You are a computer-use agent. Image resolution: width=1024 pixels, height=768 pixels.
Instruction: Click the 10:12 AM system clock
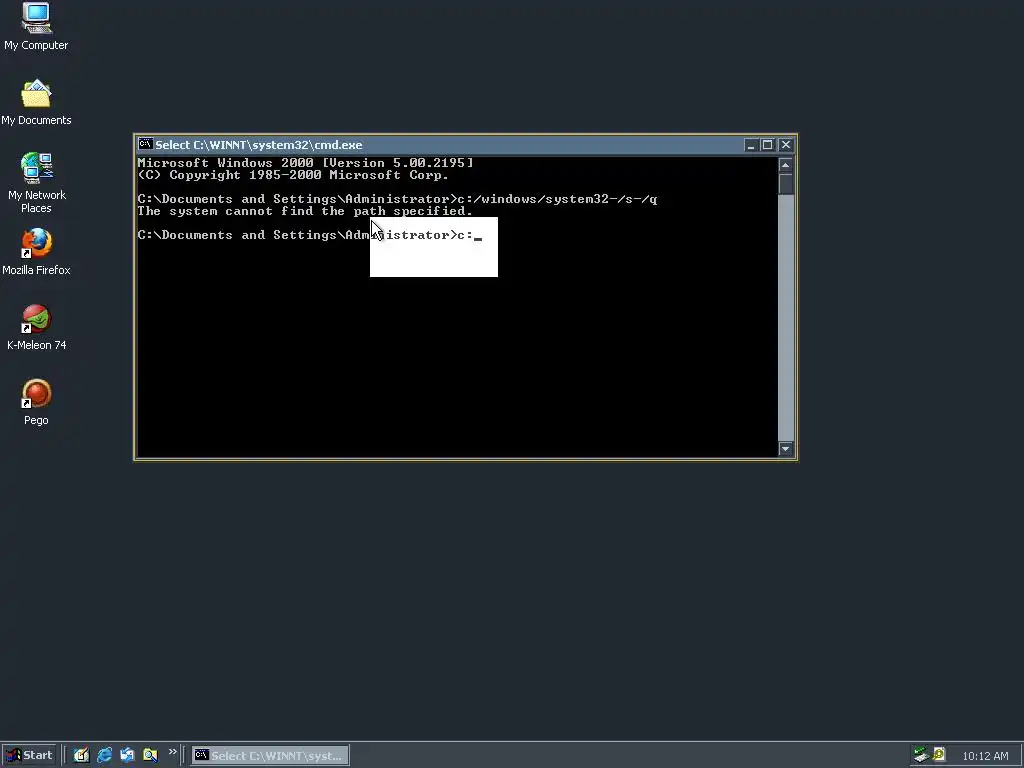[x=985, y=756]
